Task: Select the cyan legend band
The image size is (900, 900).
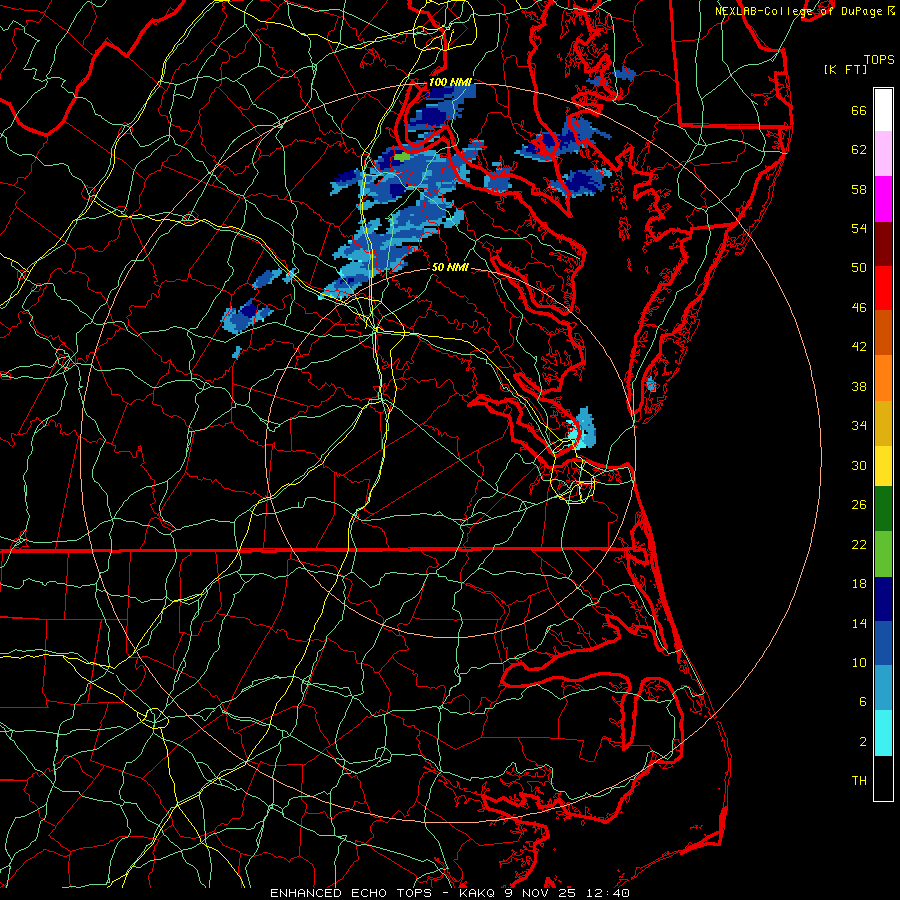Action: click(883, 733)
